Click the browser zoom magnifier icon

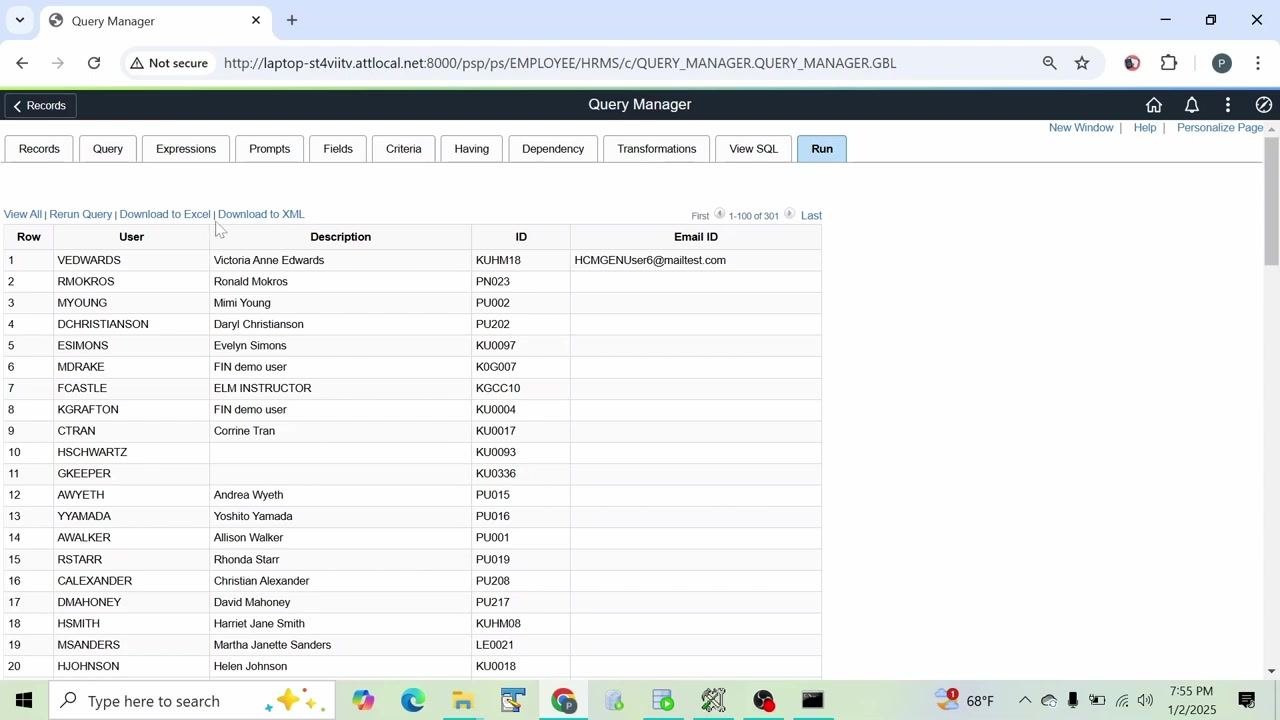1049,63
